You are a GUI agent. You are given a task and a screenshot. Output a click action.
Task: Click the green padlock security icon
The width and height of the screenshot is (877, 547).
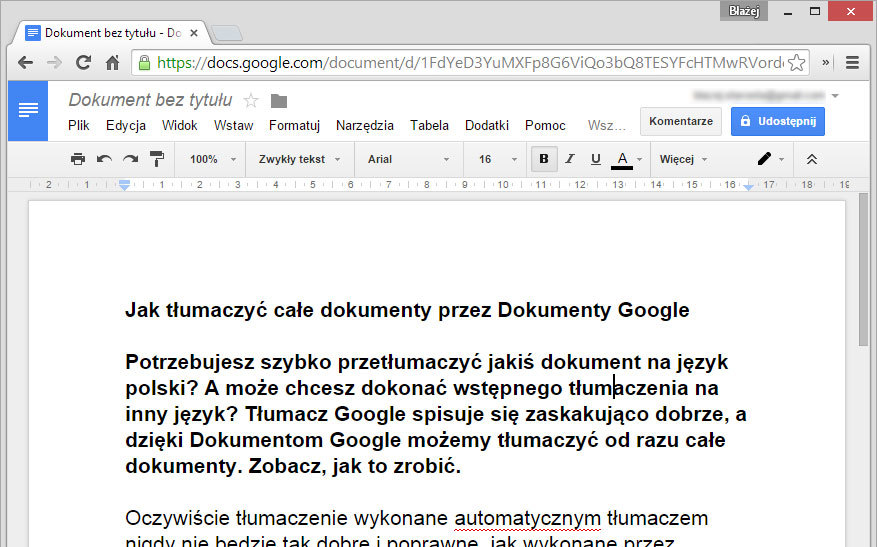coord(144,63)
